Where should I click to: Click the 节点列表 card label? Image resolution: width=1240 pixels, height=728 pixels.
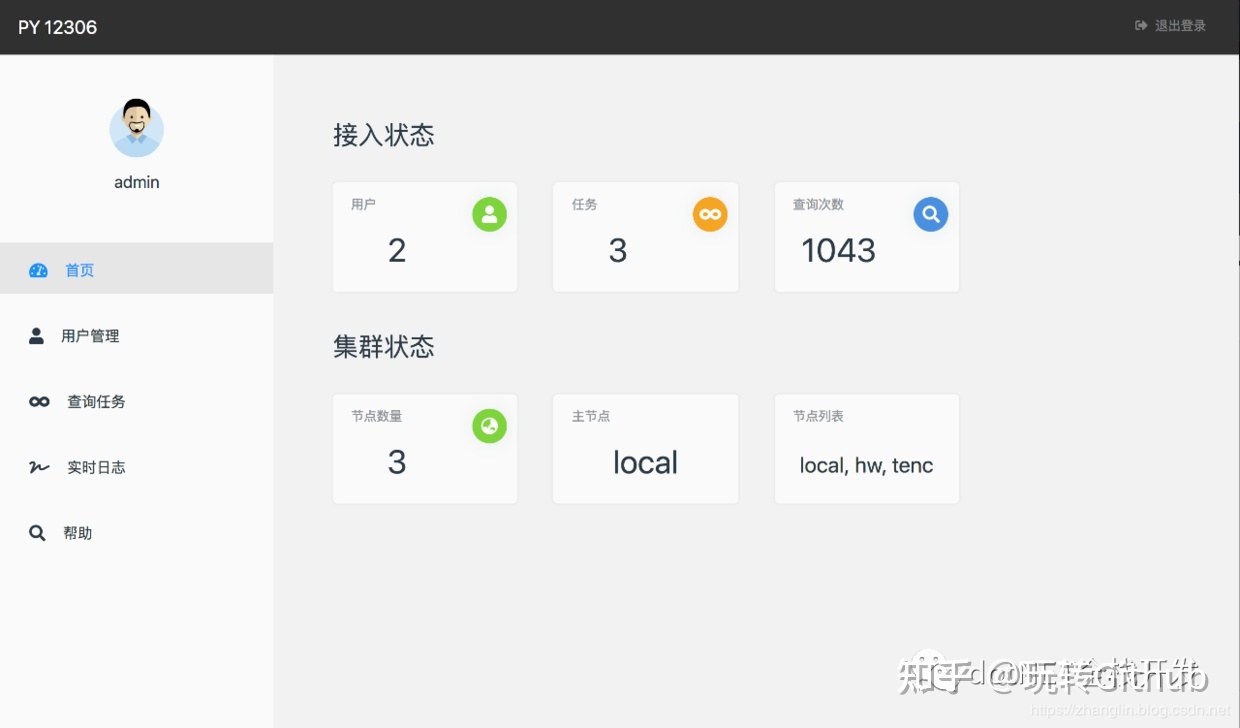pos(818,416)
